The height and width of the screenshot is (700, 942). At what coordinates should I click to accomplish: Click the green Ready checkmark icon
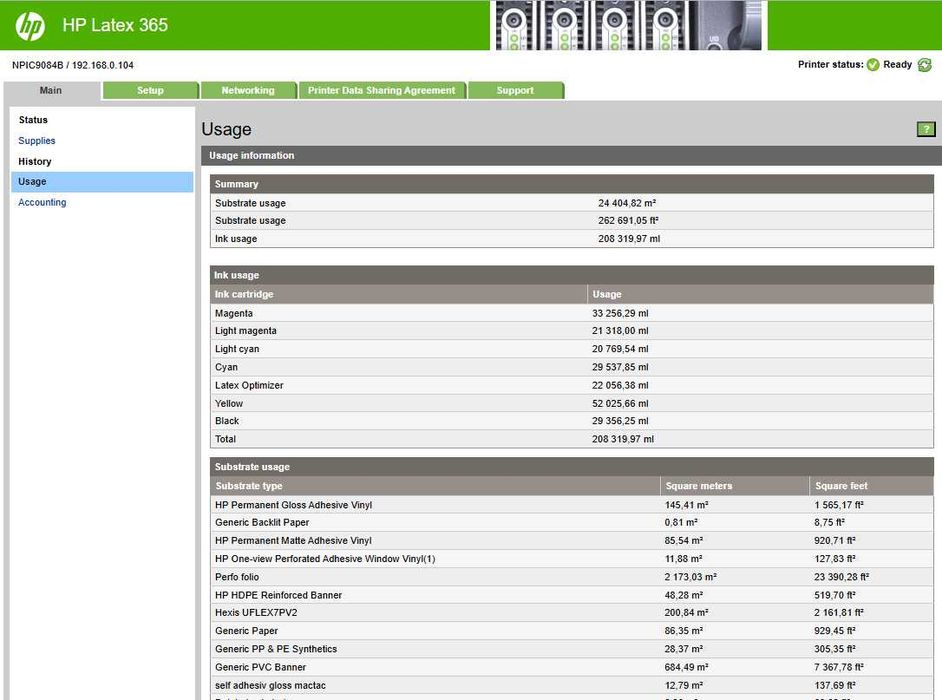873,65
